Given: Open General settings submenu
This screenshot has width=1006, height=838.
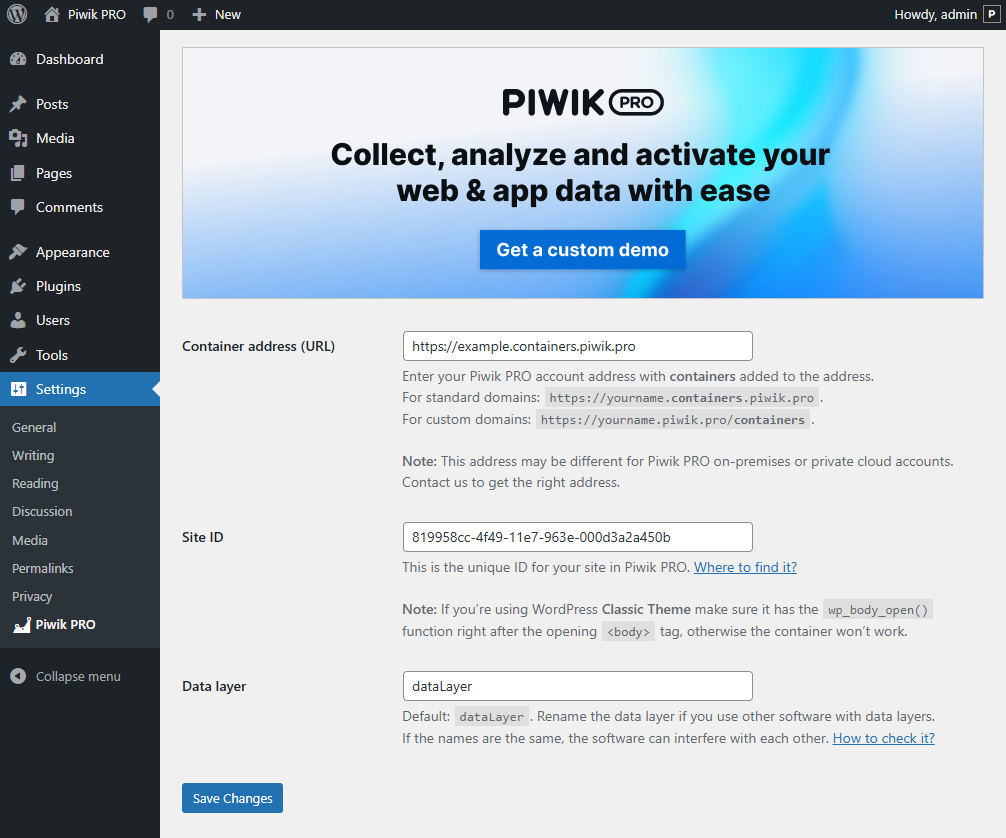Looking at the screenshot, I should (x=34, y=427).
